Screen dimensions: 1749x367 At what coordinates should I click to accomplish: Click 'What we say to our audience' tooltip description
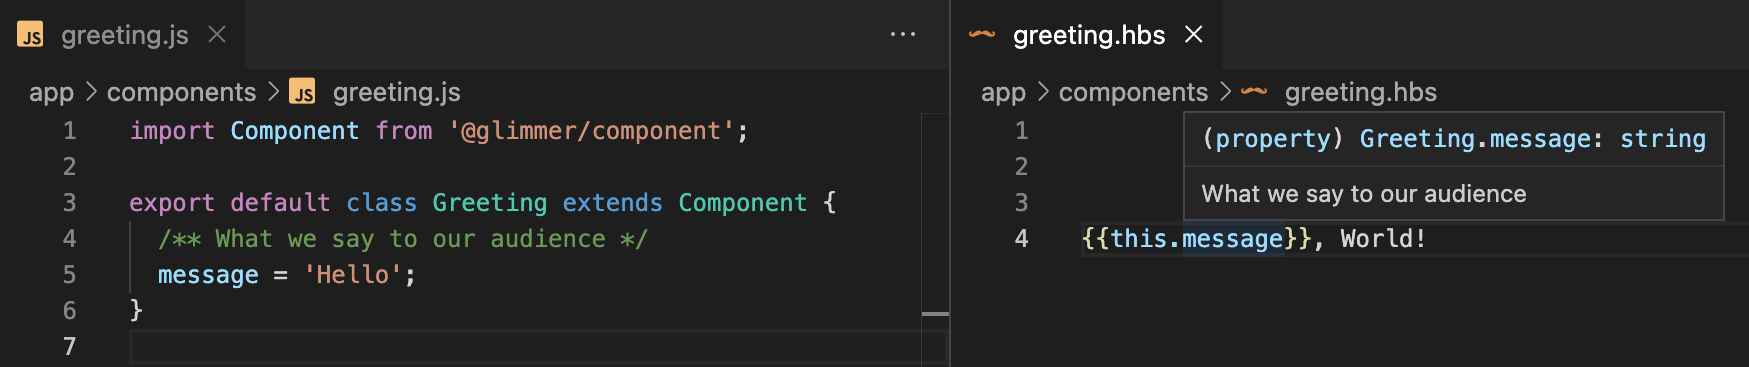coord(1364,194)
